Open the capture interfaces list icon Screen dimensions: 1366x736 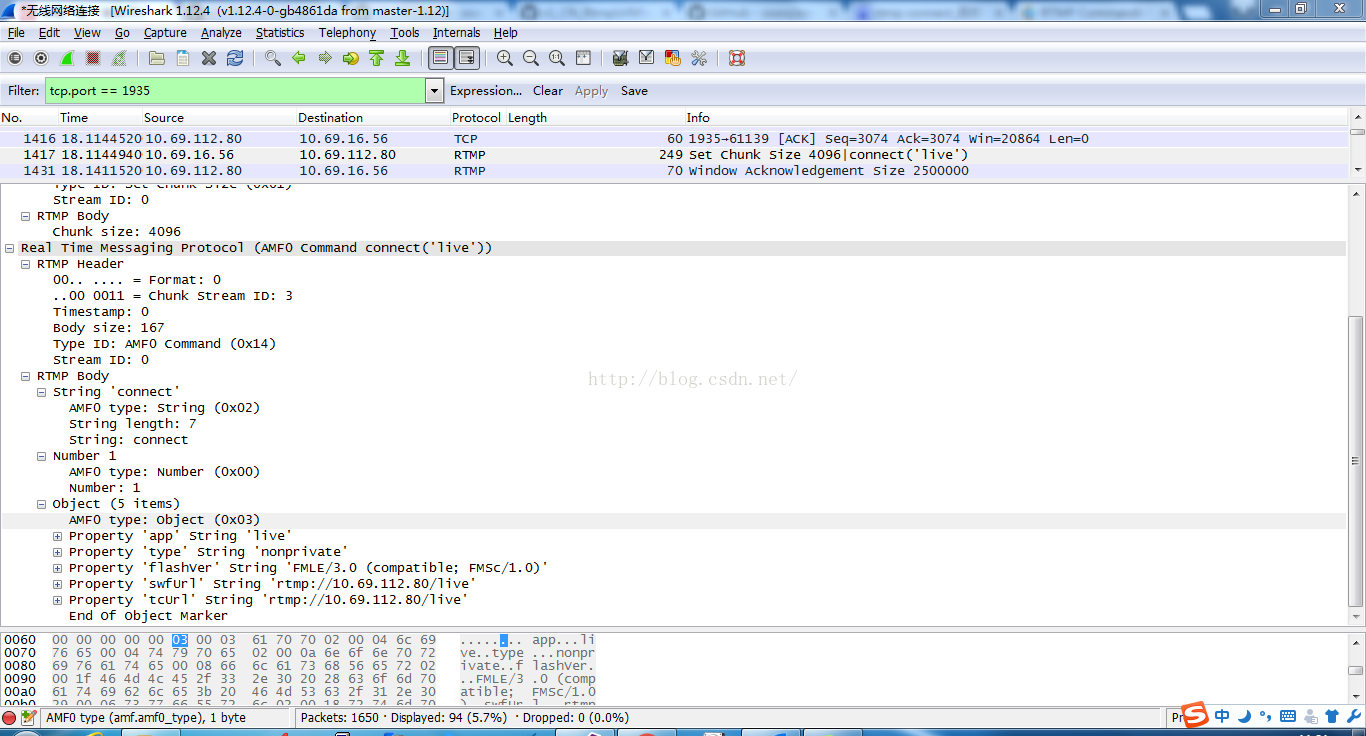15,58
